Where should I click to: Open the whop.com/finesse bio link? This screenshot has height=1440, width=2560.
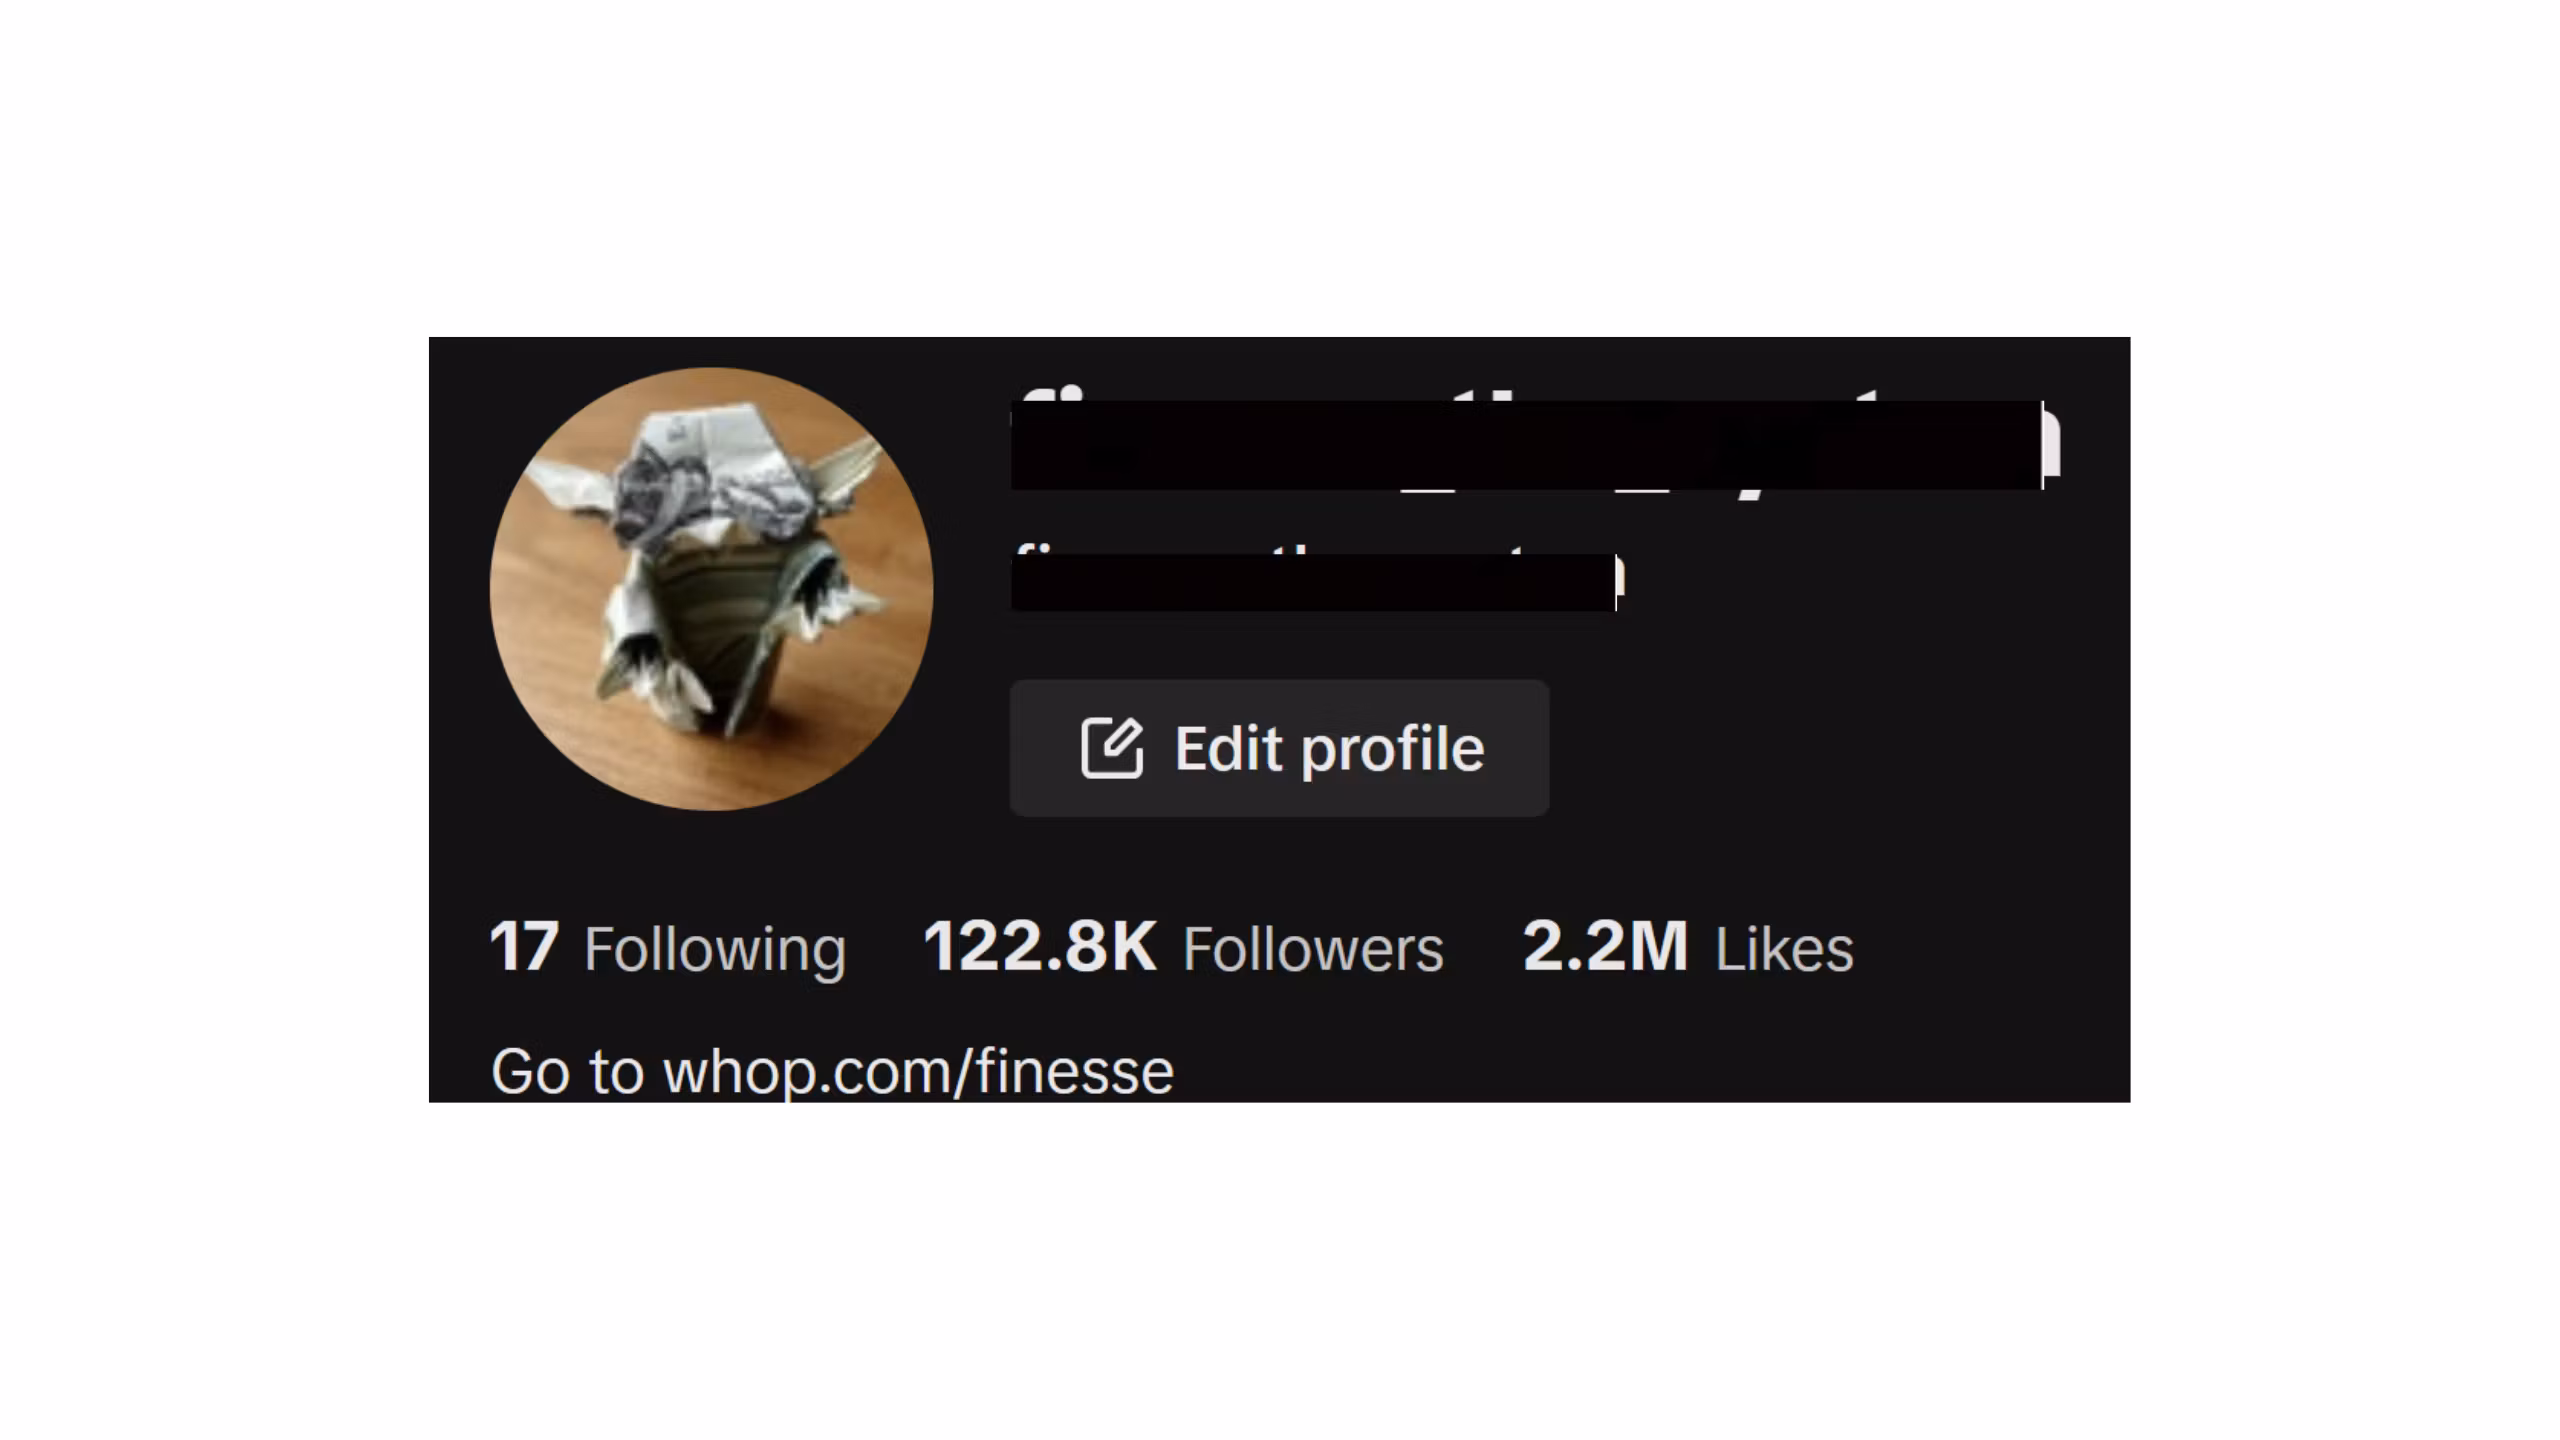coord(918,1073)
